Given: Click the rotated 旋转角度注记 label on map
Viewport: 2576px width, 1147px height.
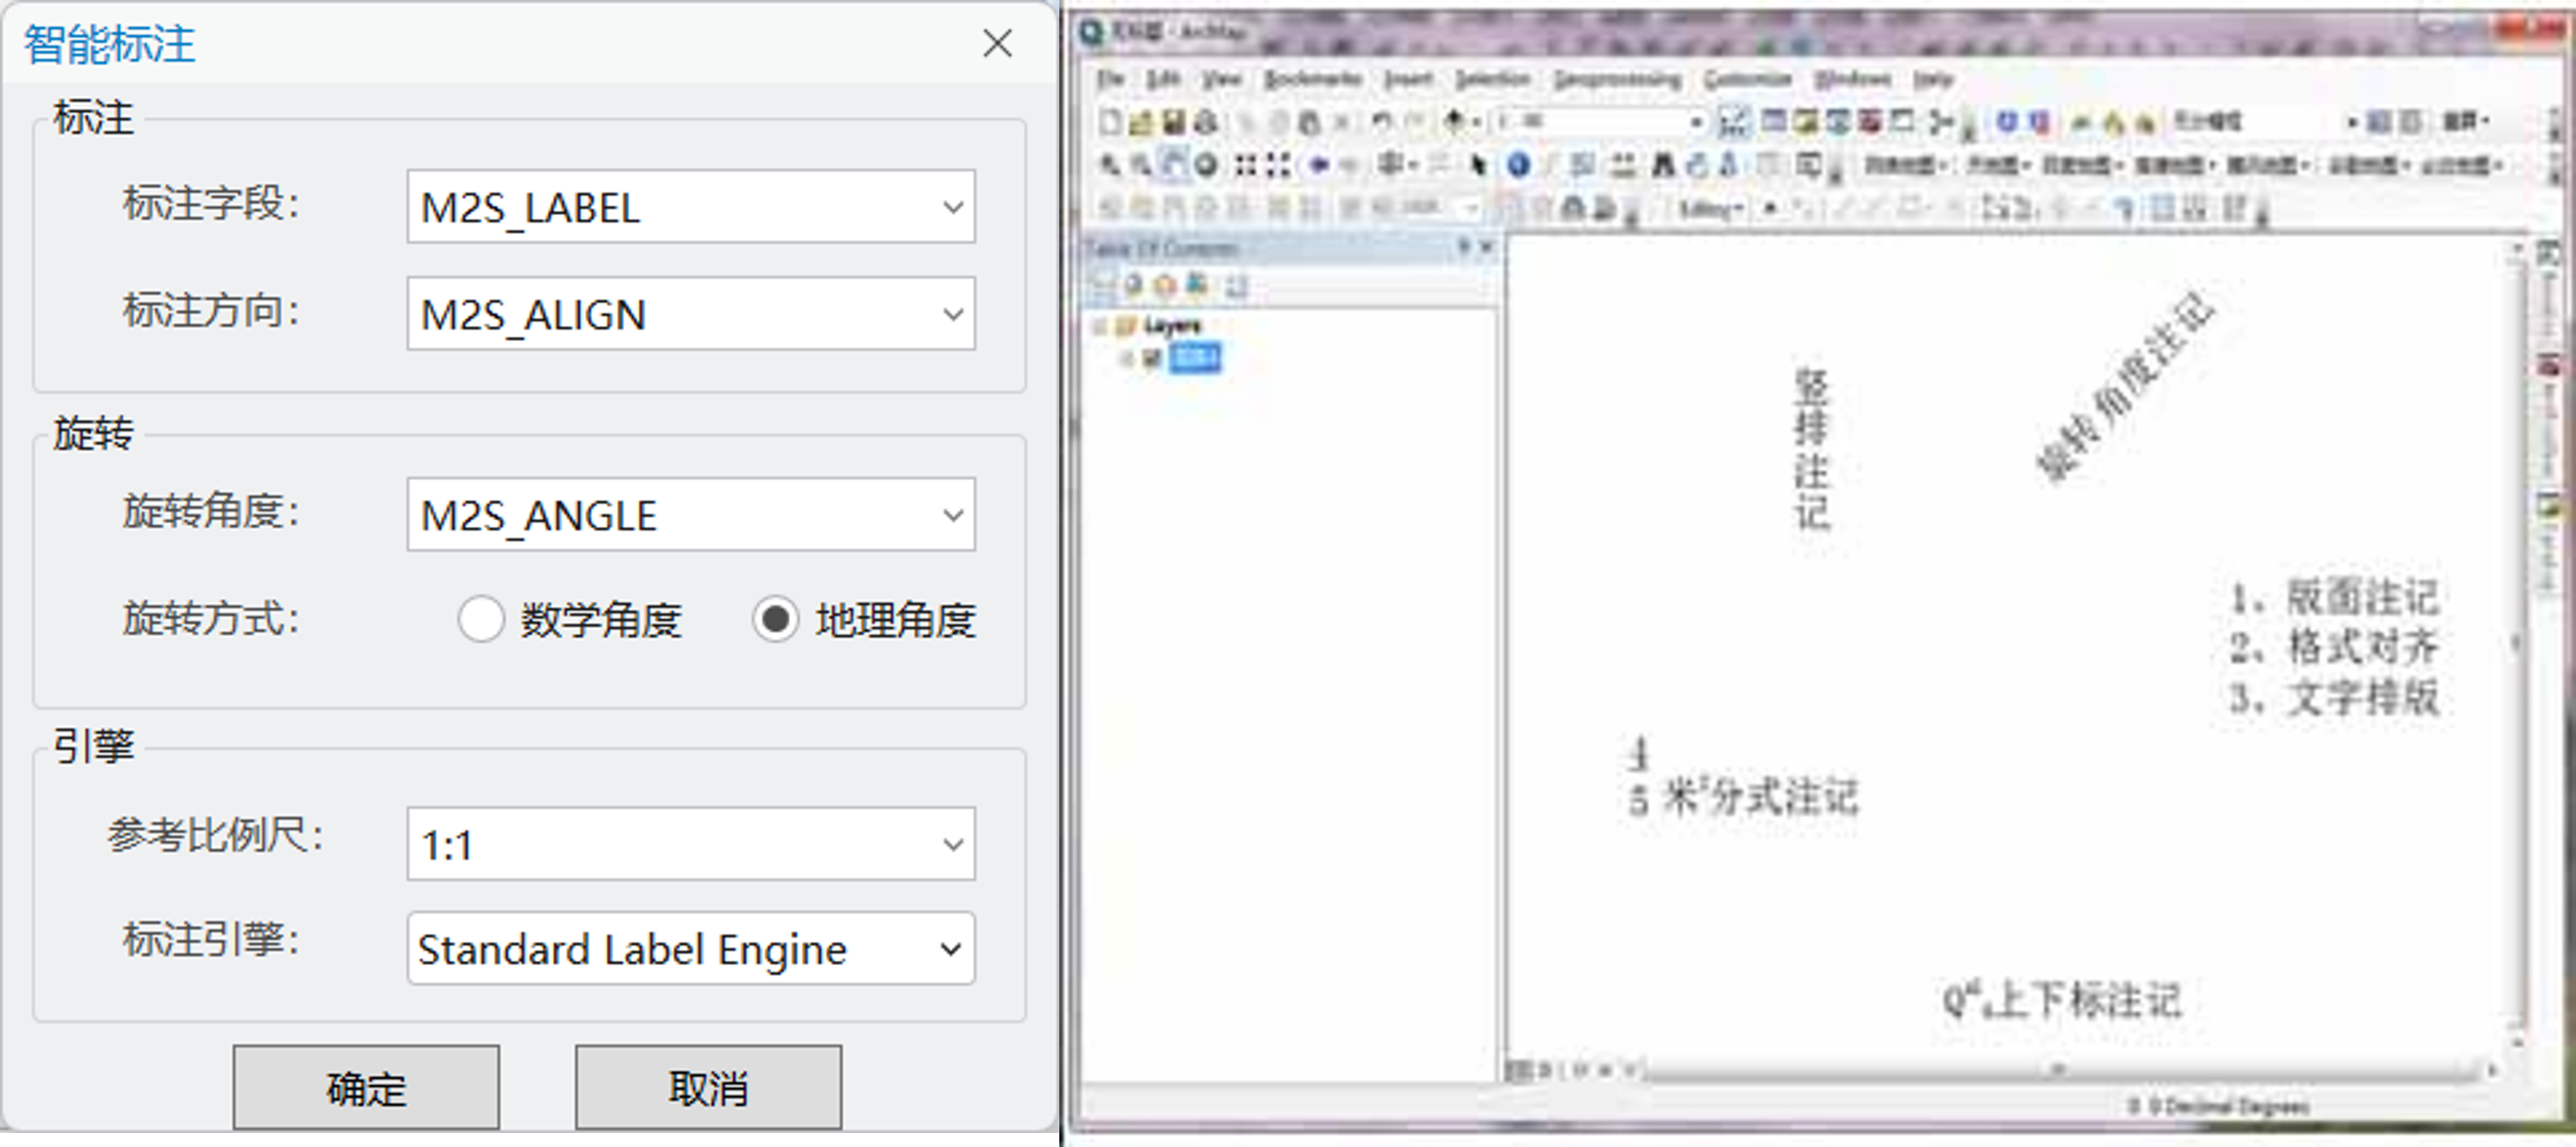Looking at the screenshot, I should [x=2125, y=386].
